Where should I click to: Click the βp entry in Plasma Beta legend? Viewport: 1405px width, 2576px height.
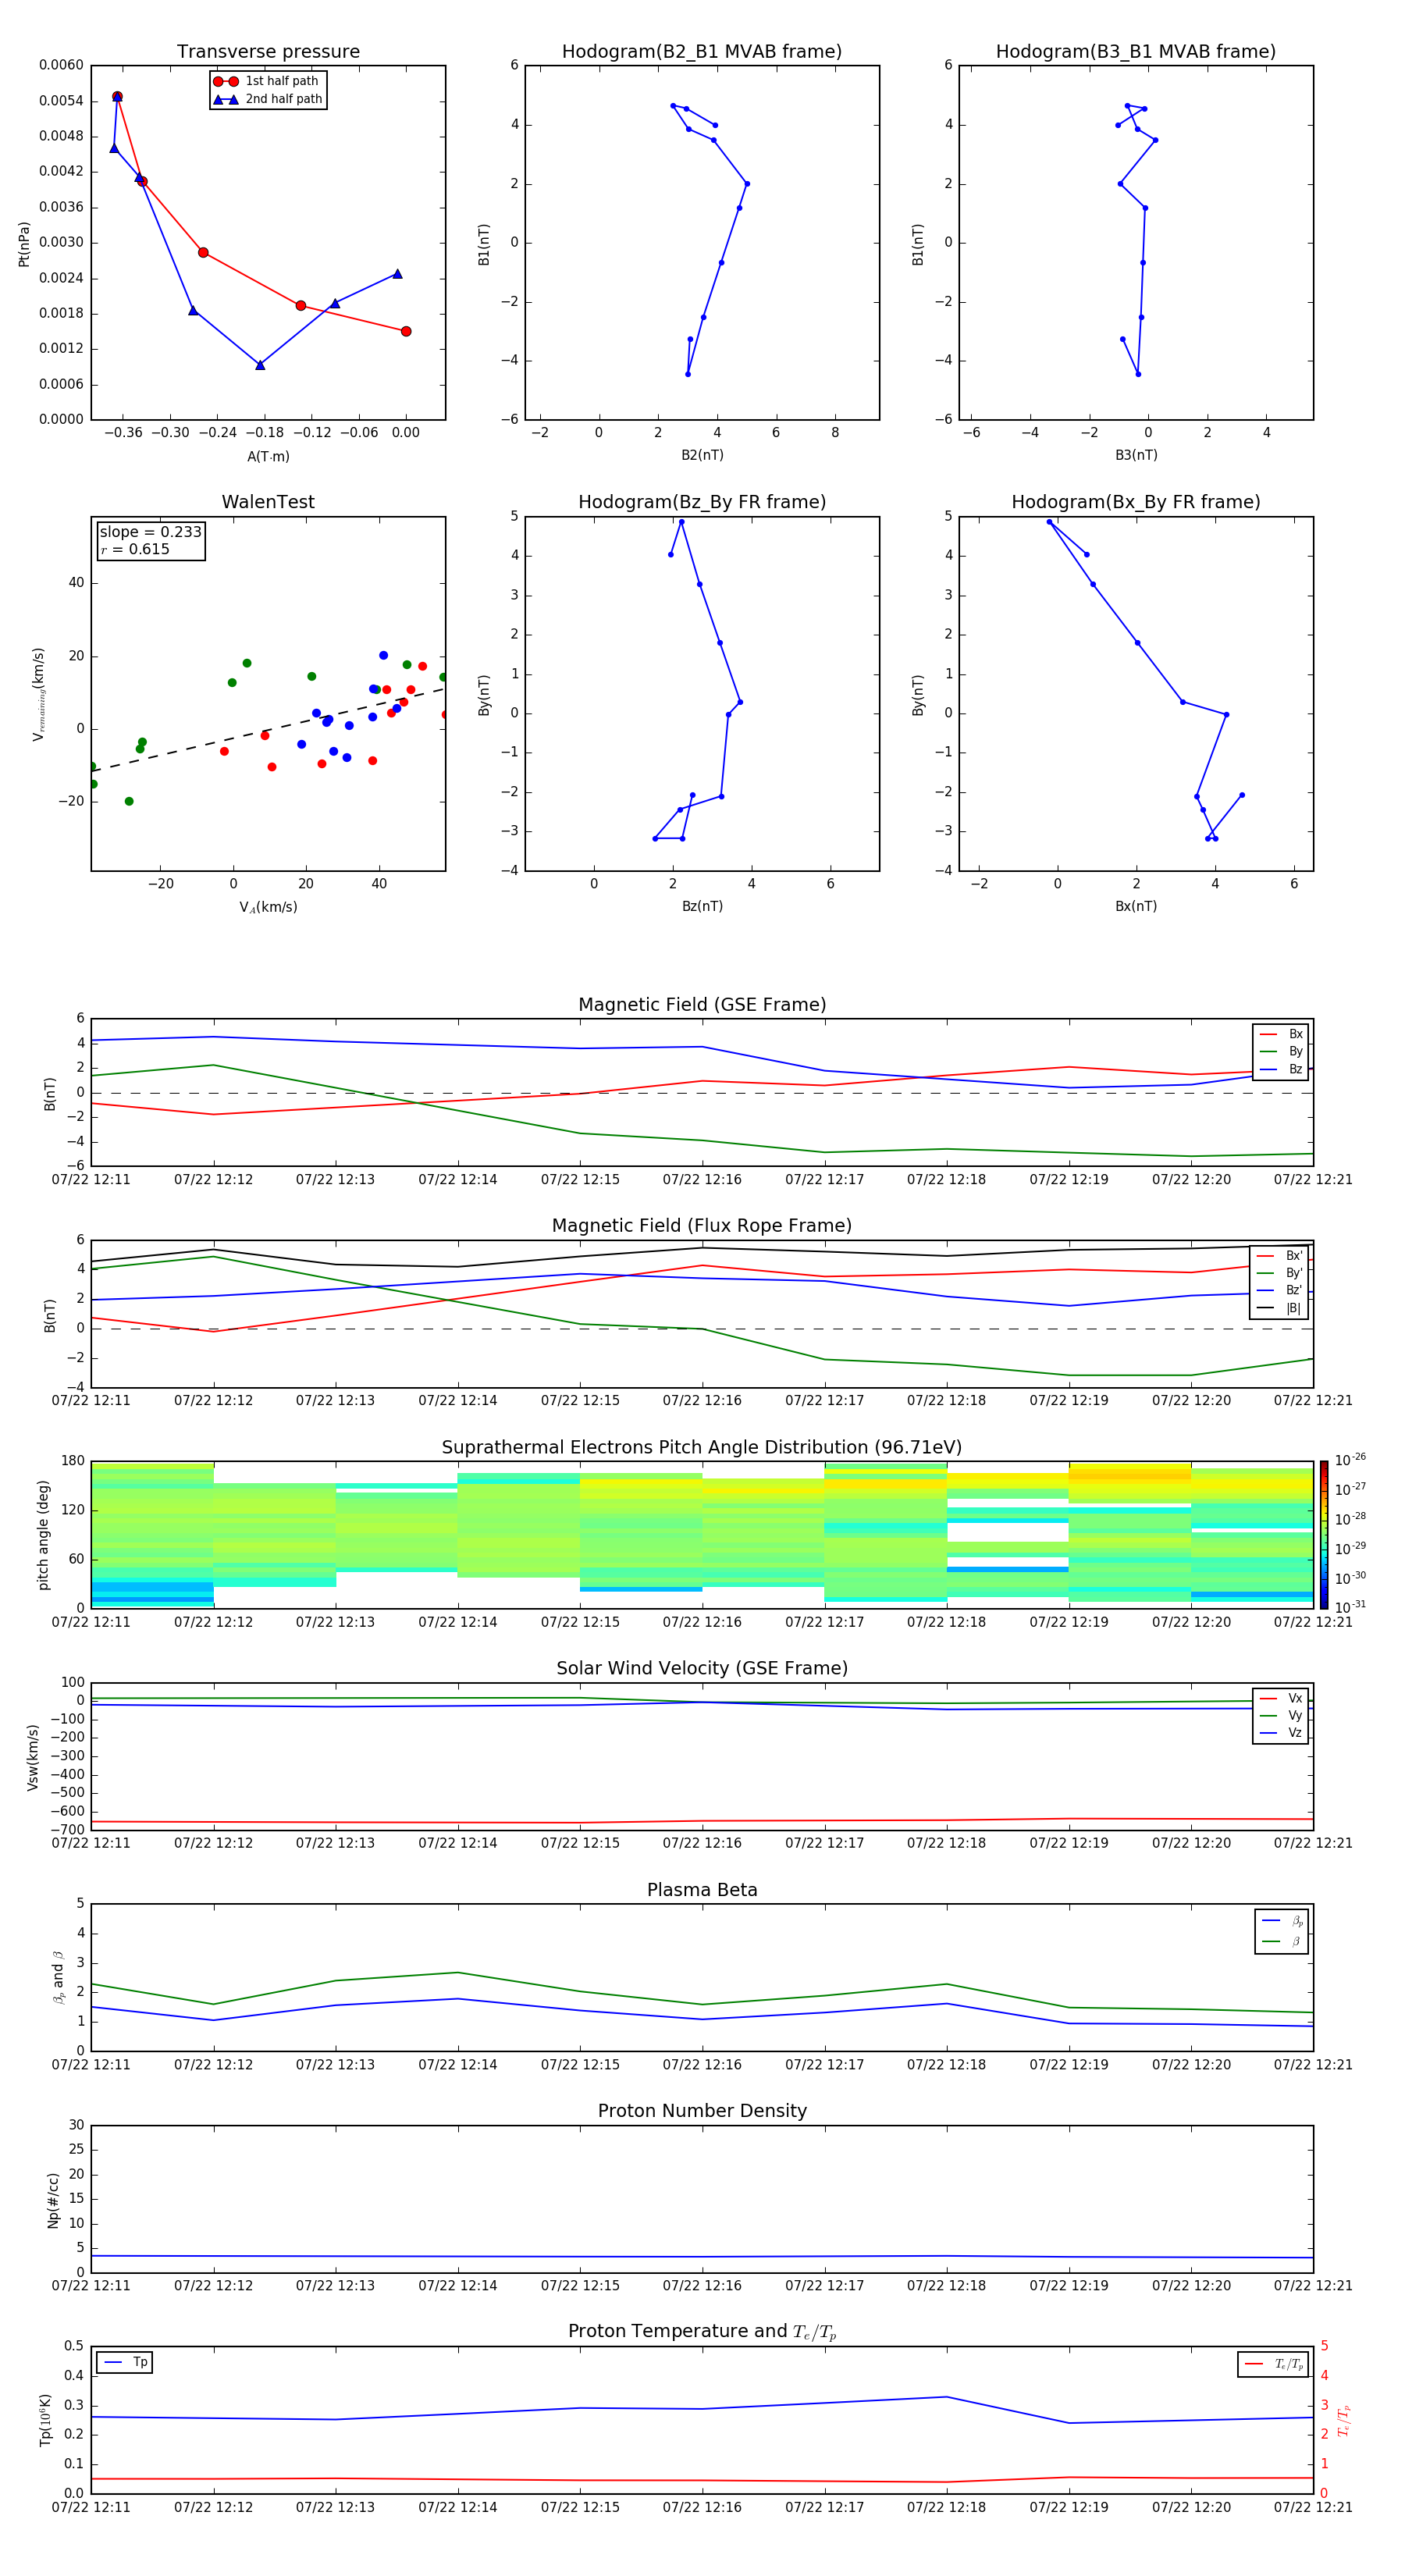pos(1282,1921)
